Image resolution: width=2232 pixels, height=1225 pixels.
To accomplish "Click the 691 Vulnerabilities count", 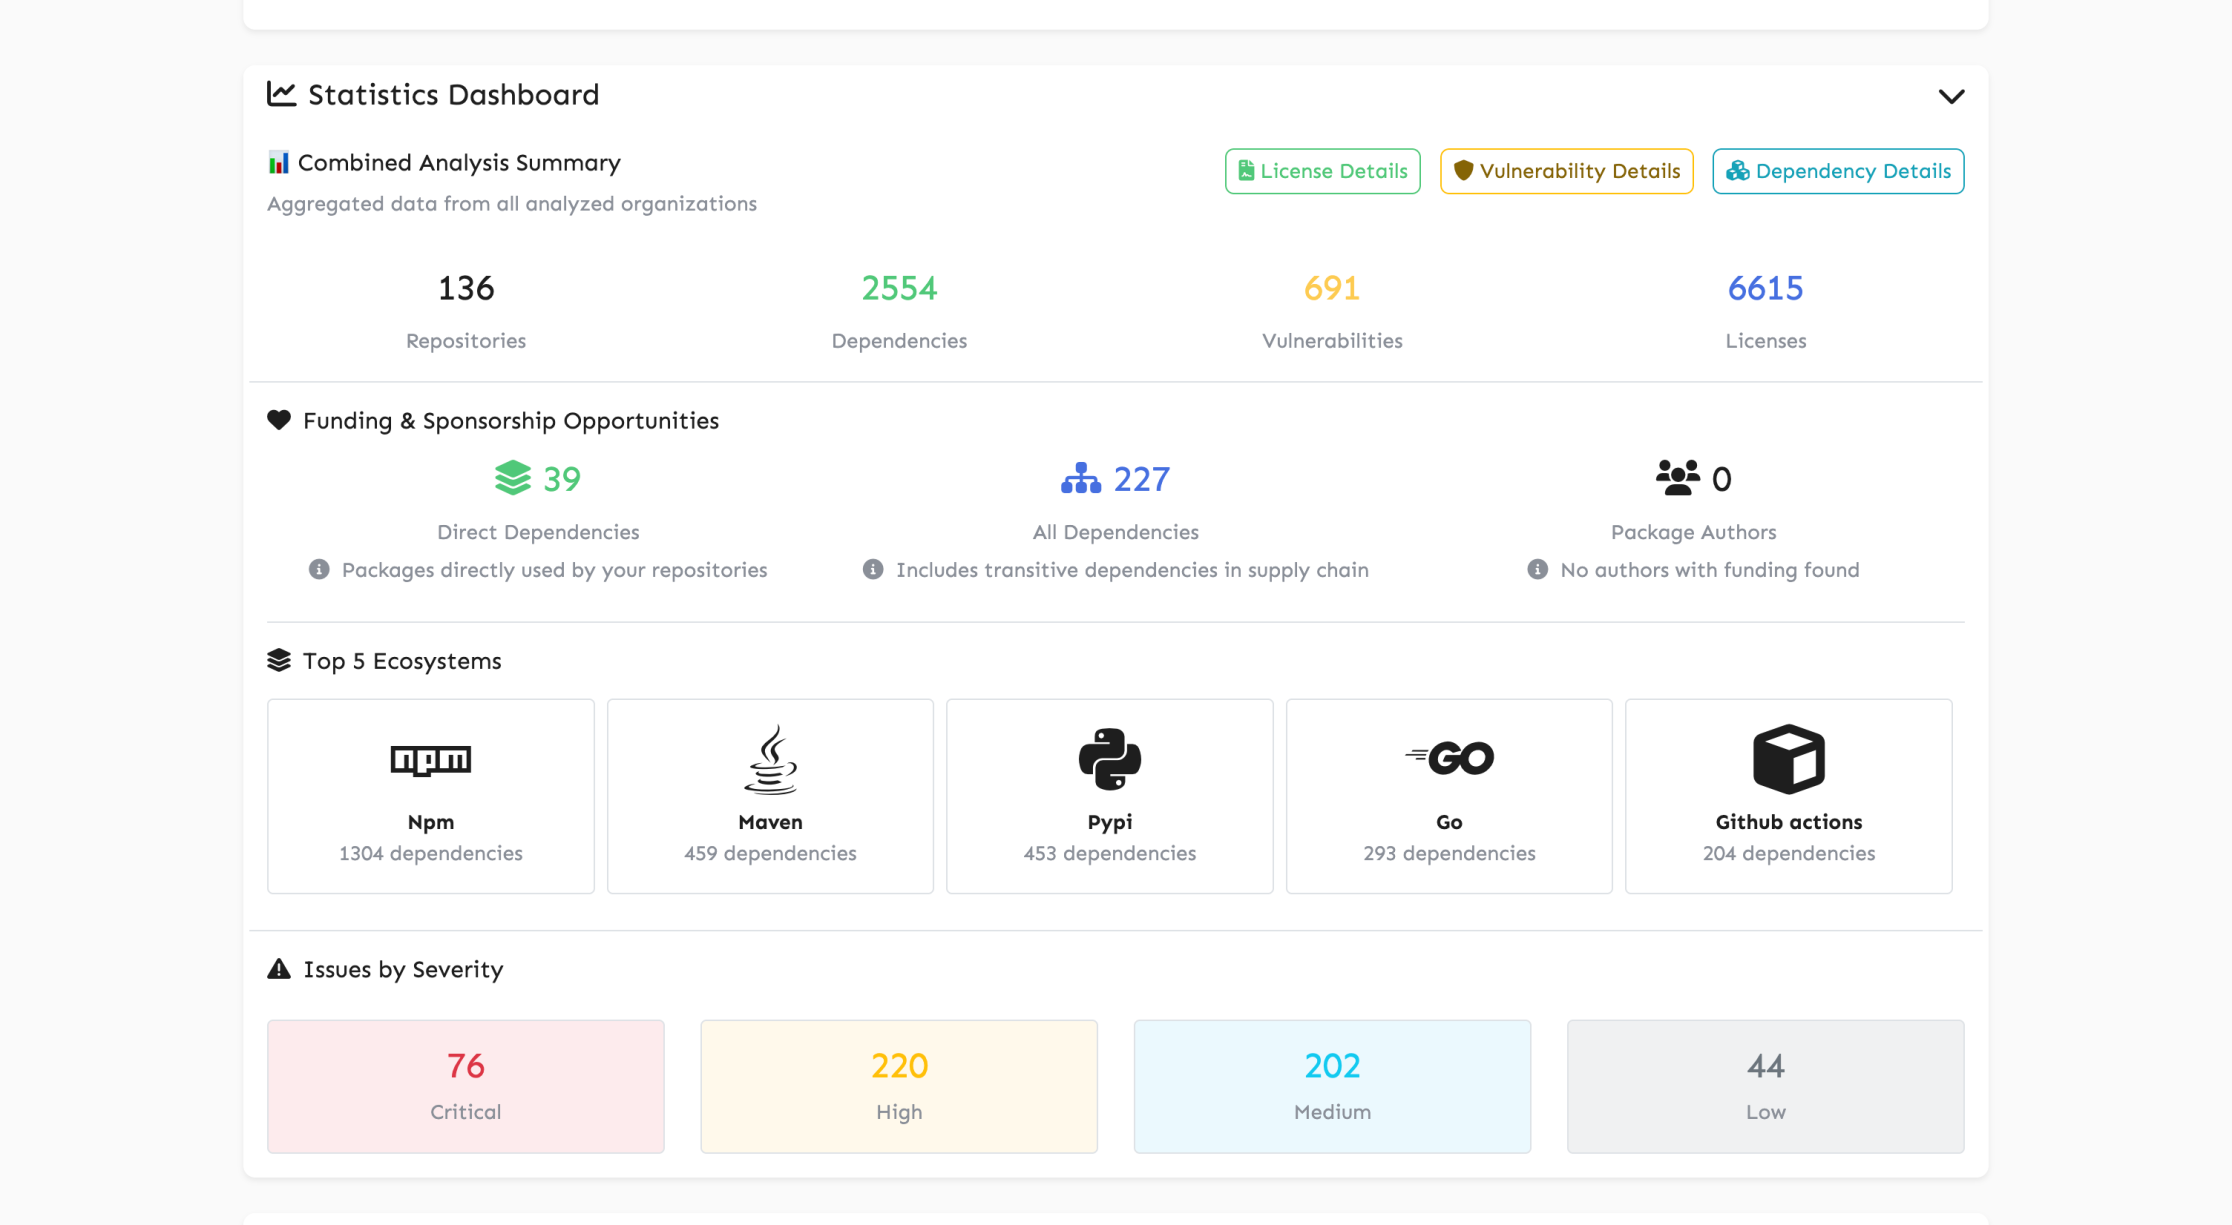I will pyautogui.click(x=1331, y=289).
